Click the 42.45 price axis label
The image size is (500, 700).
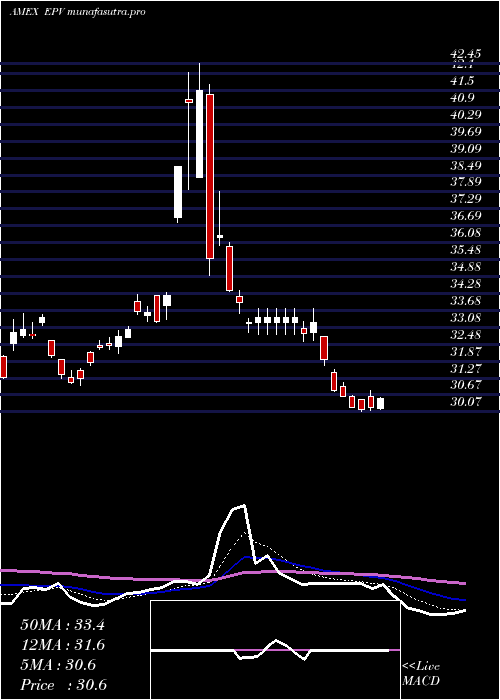(466, 54)
